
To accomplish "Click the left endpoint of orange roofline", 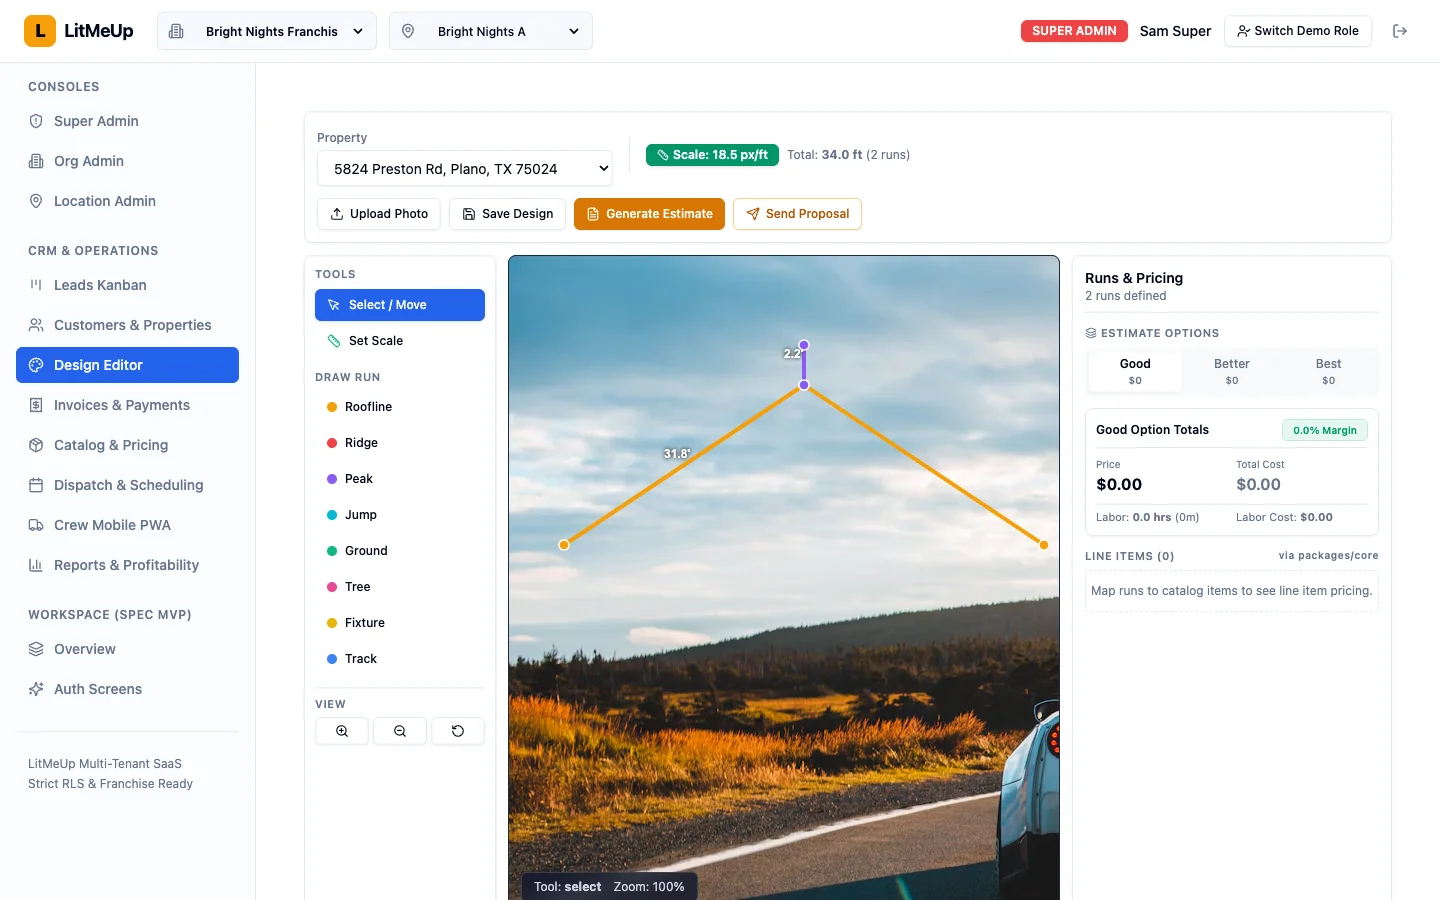I will click(564, 545).
